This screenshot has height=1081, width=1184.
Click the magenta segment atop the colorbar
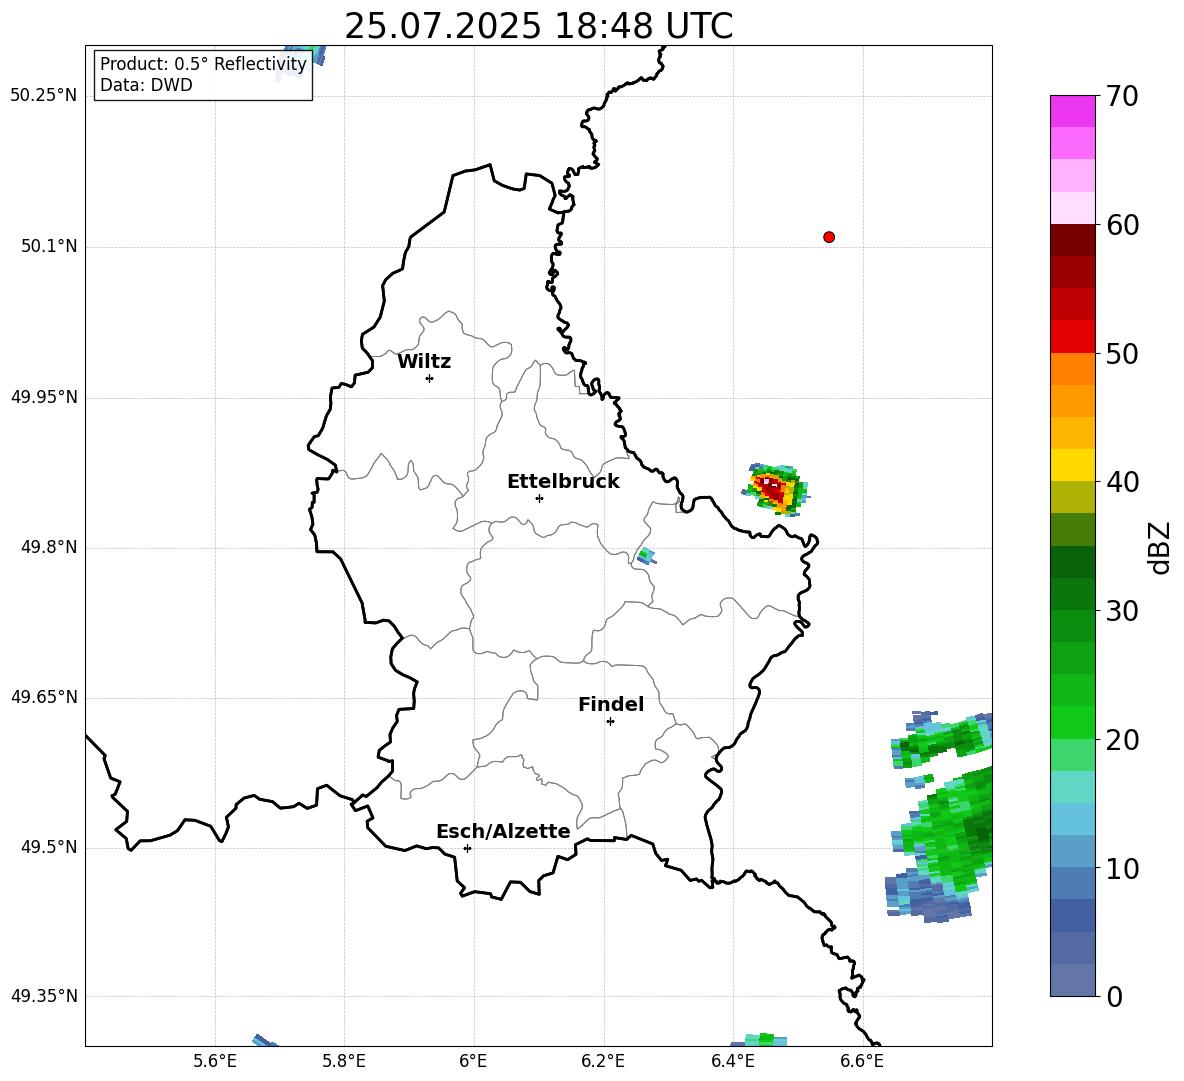(x=1073, y=111)
